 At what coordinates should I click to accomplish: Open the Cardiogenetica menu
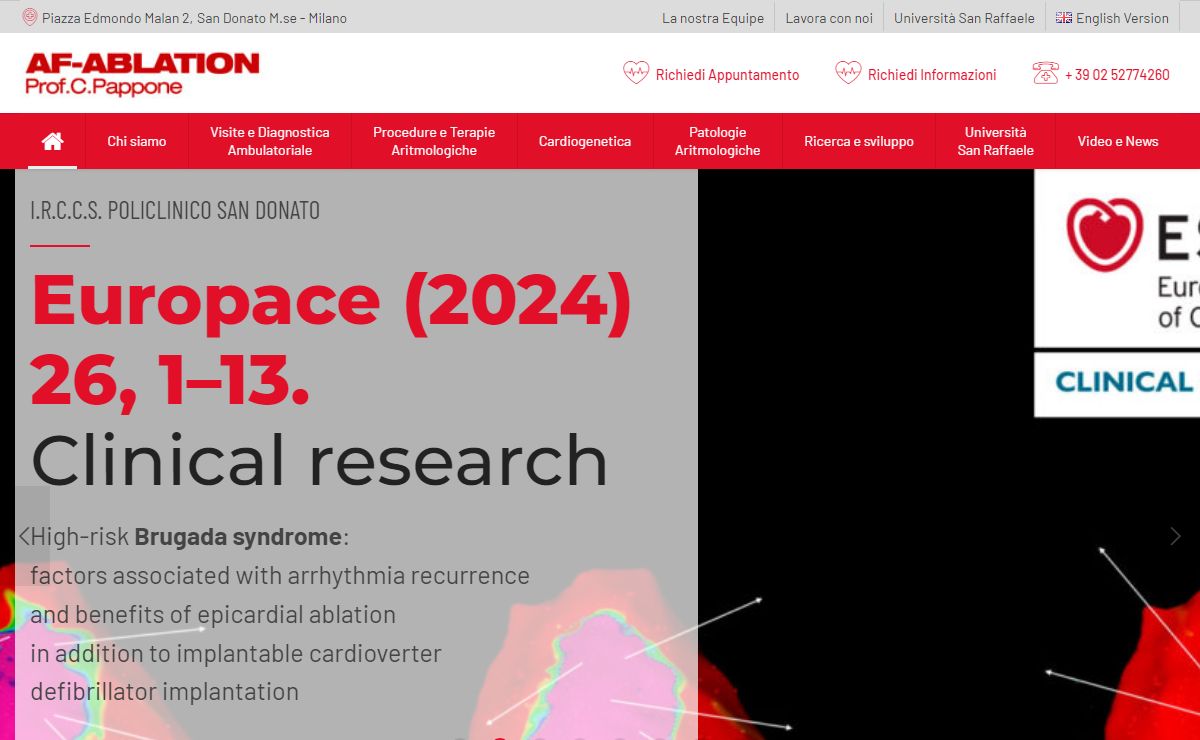pos(585,141)
